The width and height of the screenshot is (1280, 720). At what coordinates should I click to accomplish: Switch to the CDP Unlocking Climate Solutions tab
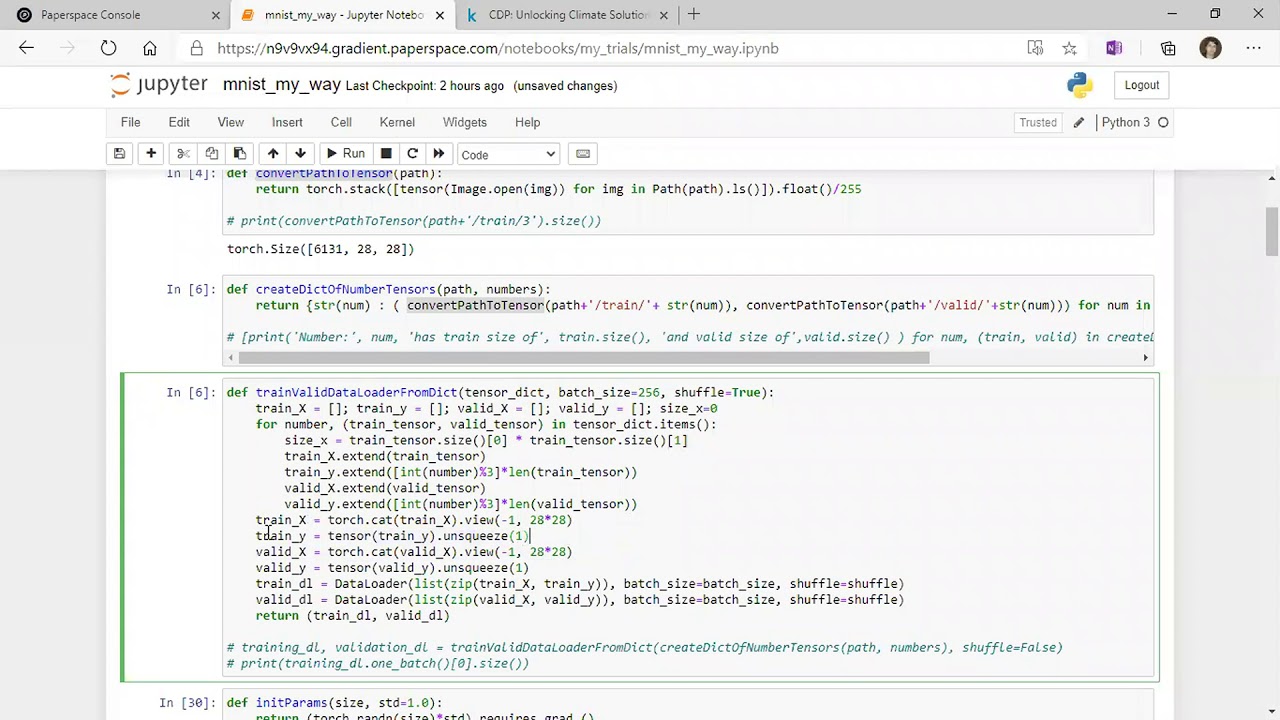click(x=568, y=15)
